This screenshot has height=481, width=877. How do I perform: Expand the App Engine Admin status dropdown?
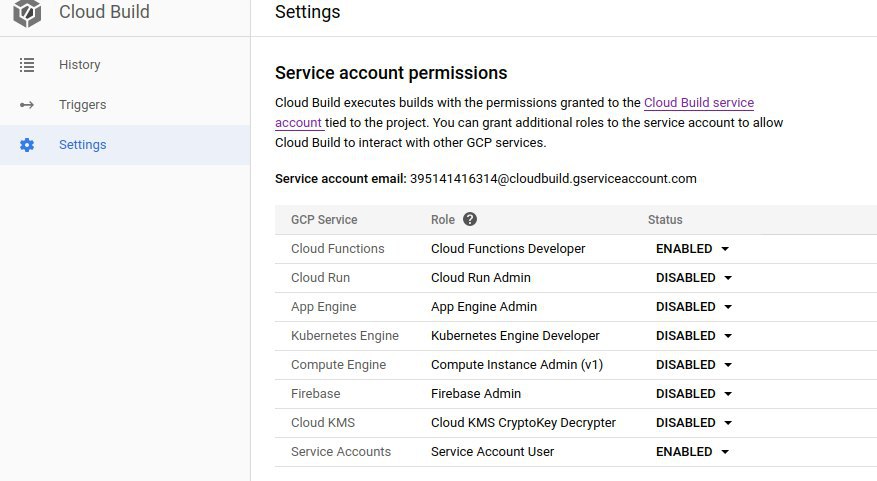point(694,307)
